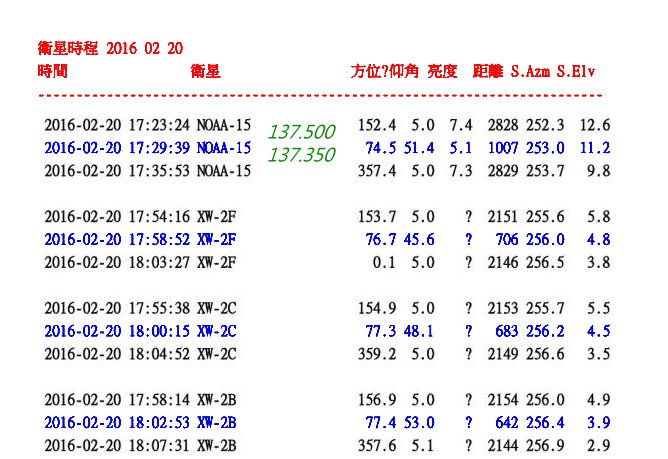Click the green 137.500 frequency annotation
Screen dimensions: 668x459
(301, 132)
